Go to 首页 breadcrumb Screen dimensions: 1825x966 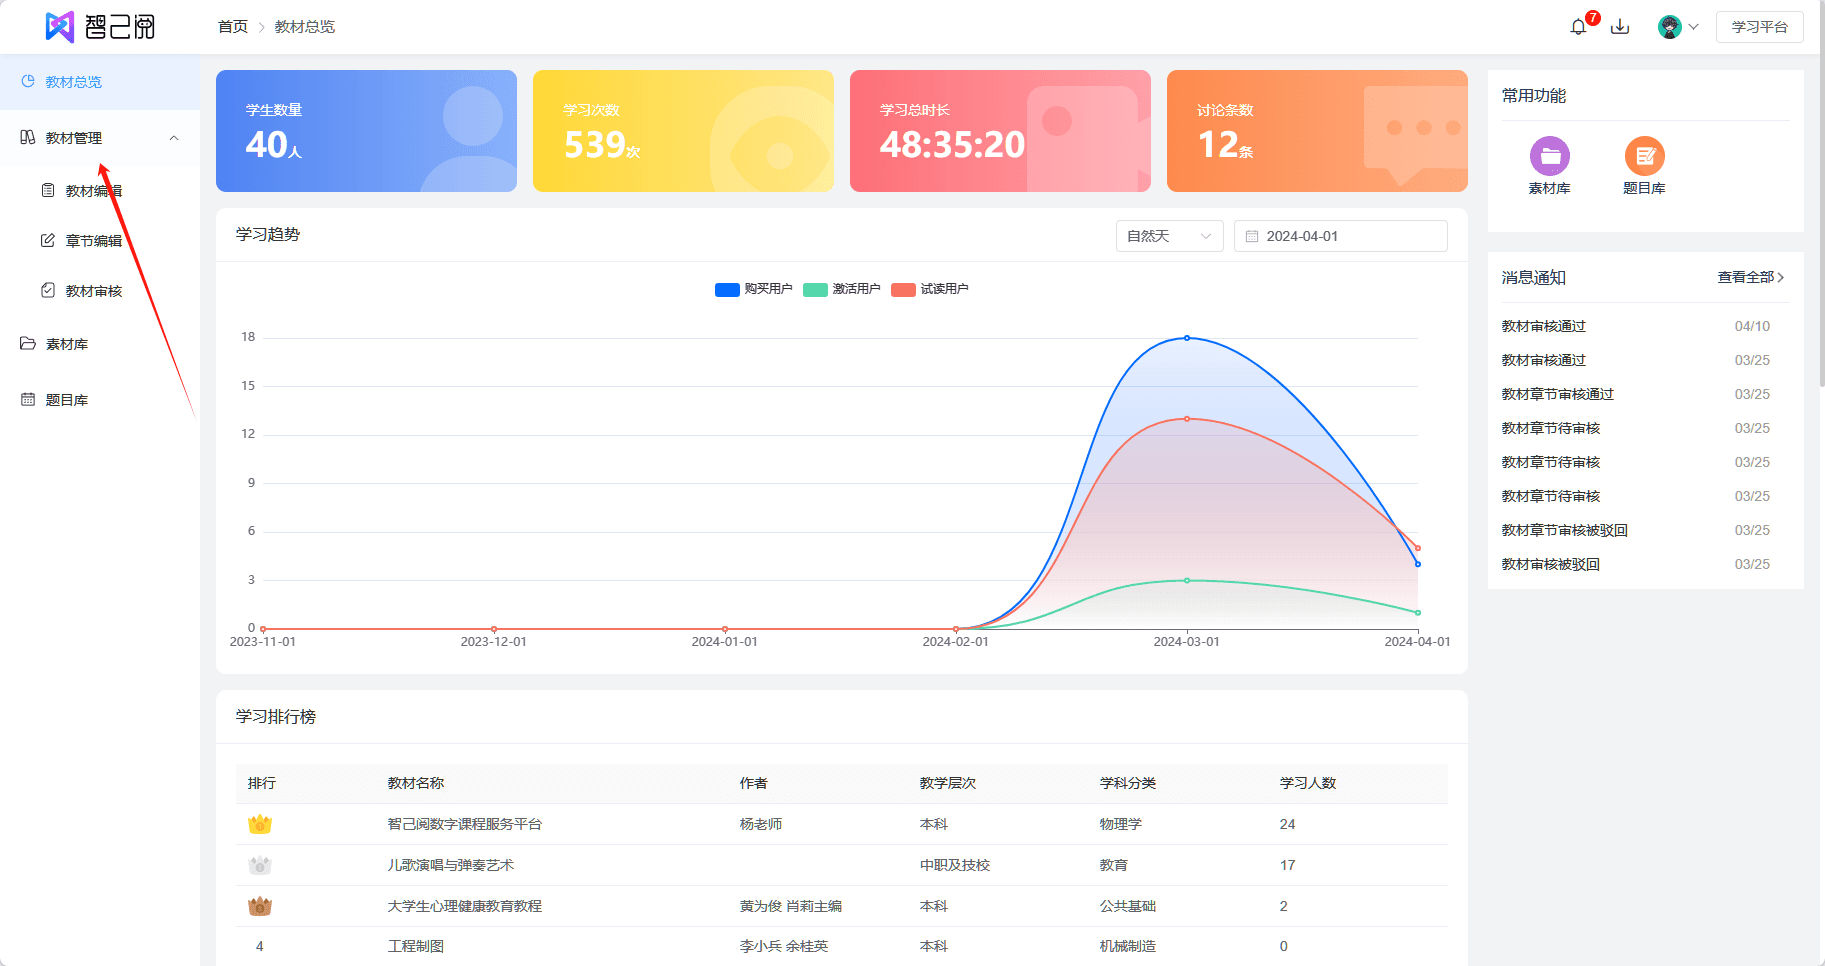coord(233,27)
